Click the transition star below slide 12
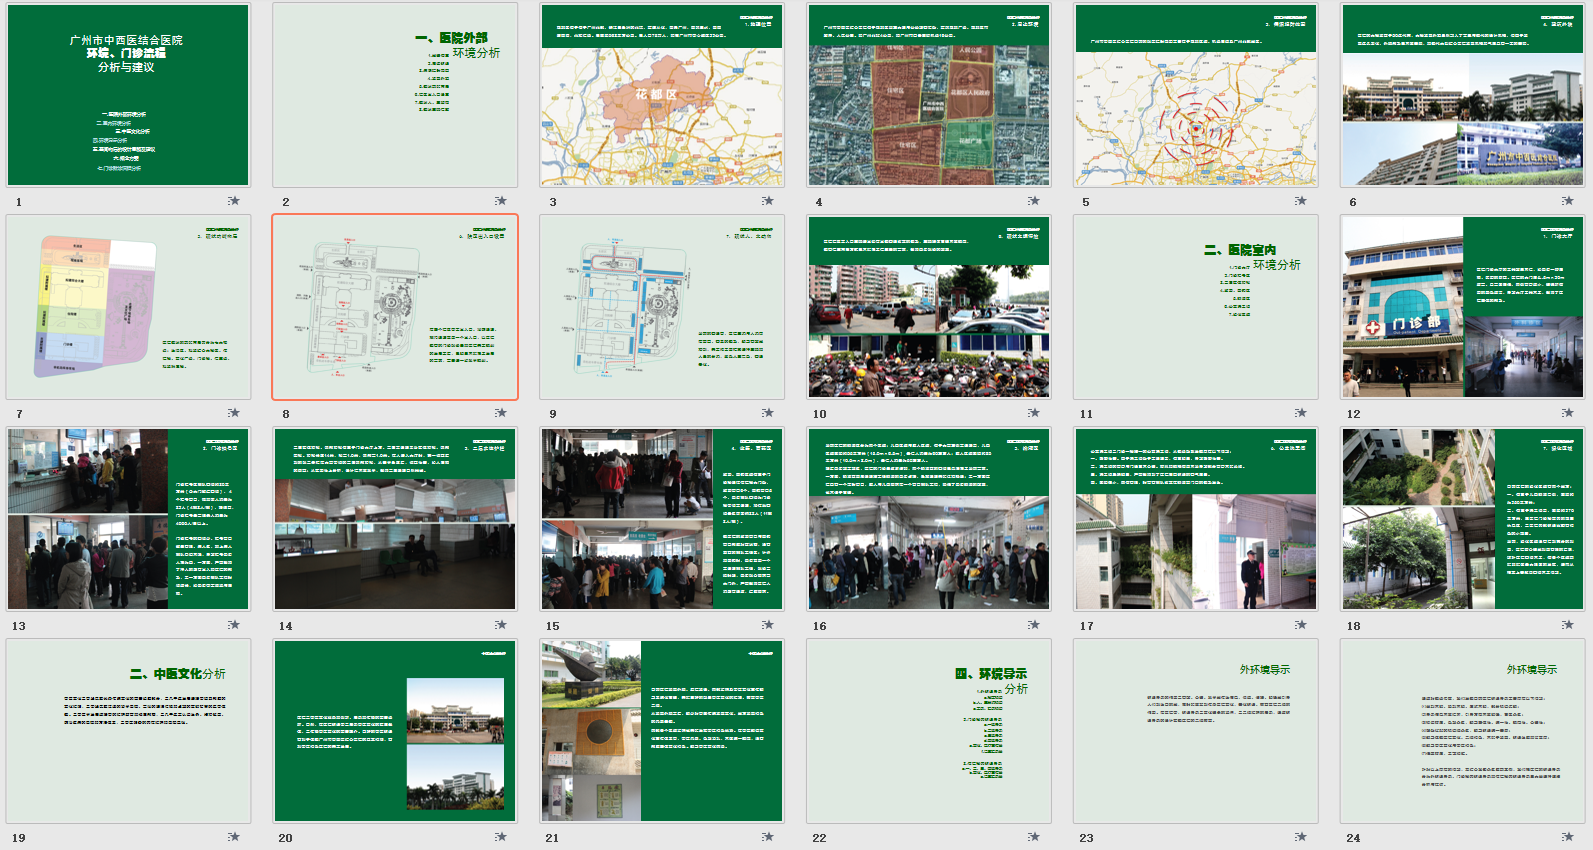Image resolution: width=1593 pixels, height=850 pixels. 1567,413
